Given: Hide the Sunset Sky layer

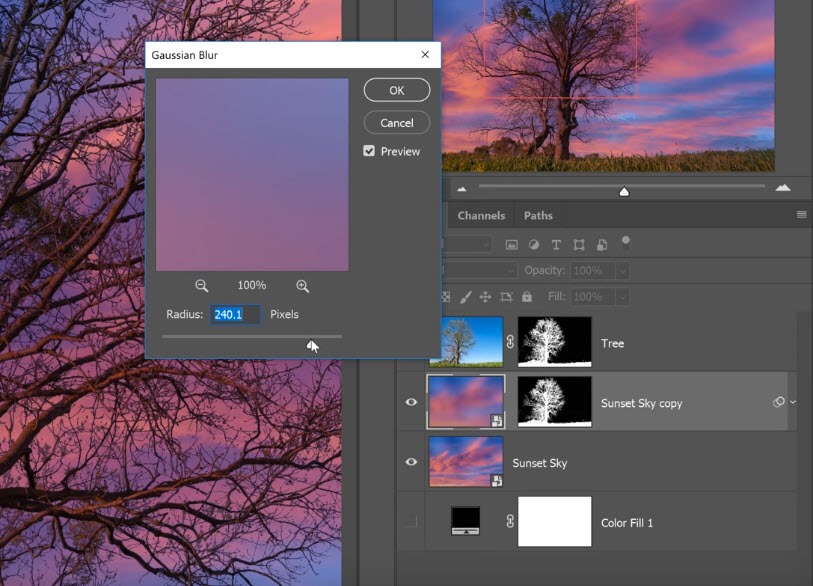Looking at the screenshot, I should pos(410,462).
